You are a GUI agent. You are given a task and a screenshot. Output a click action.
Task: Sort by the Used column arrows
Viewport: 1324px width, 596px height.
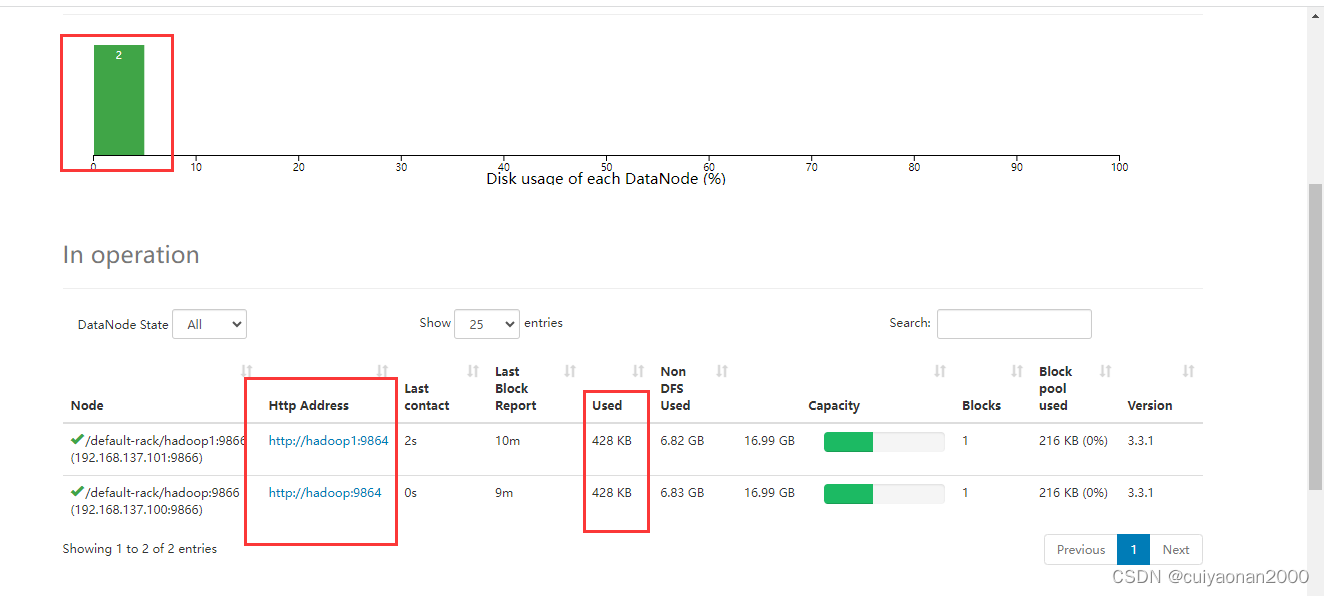tap(638, 371)
